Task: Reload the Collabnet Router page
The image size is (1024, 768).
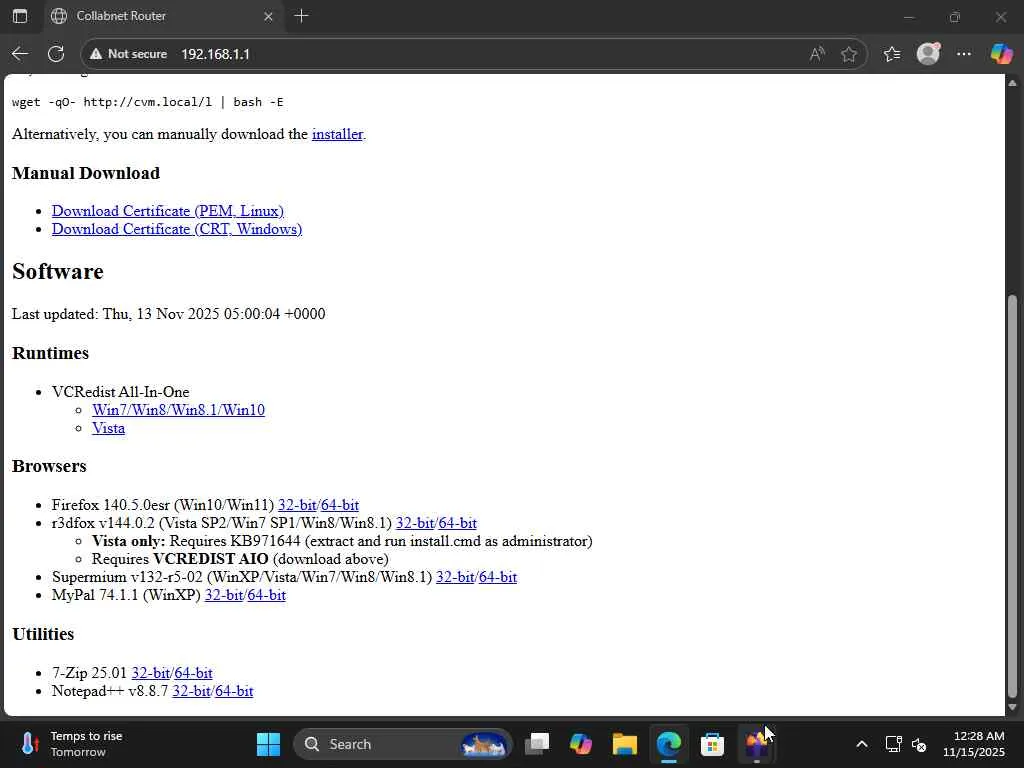Action: tap(56, 54)
